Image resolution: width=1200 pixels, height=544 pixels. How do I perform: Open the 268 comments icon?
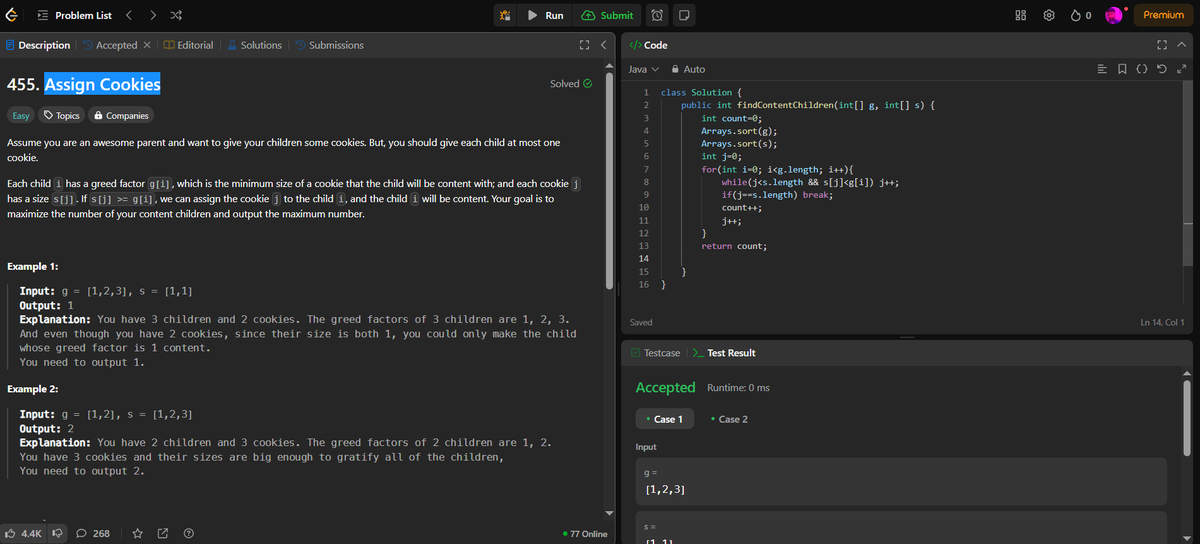point(93,533)
